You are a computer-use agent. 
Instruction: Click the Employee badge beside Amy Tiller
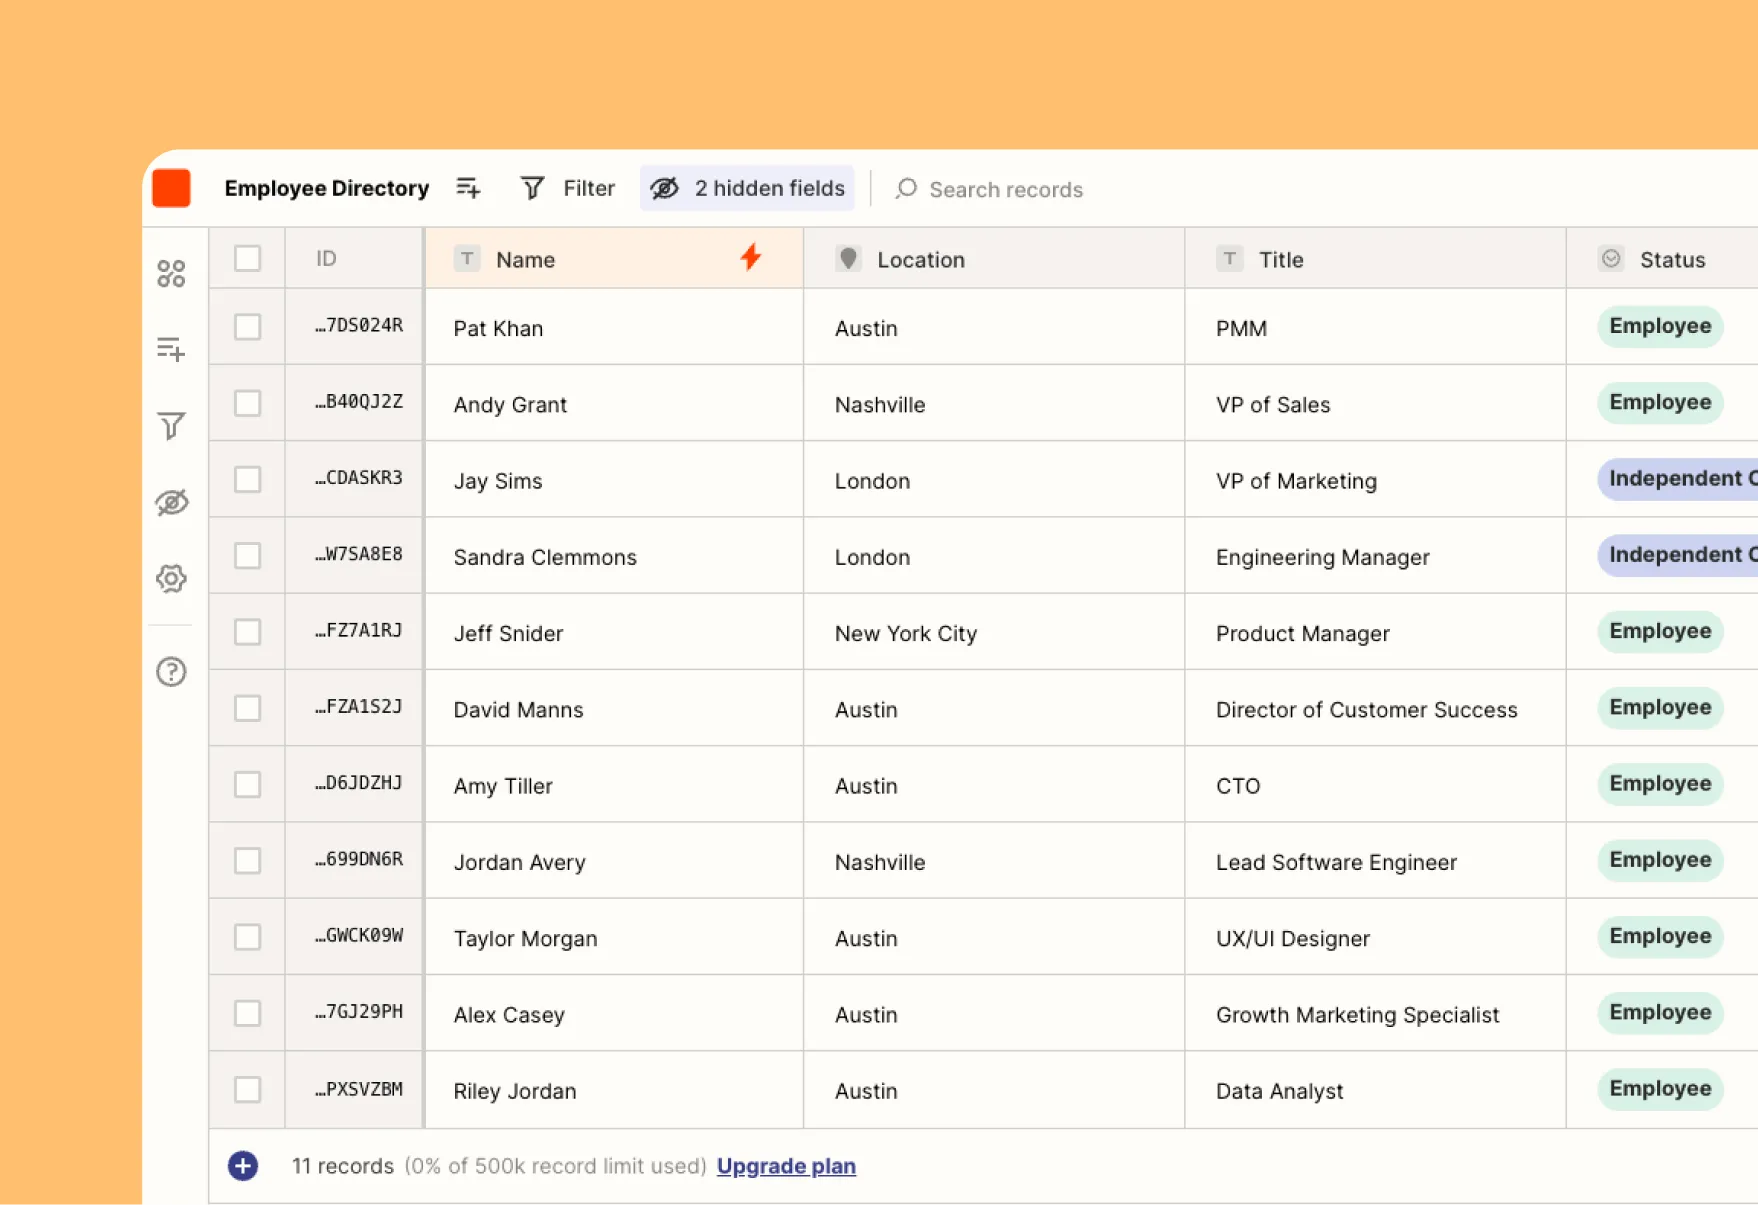pyautogui.click(x=1659, y=784)
